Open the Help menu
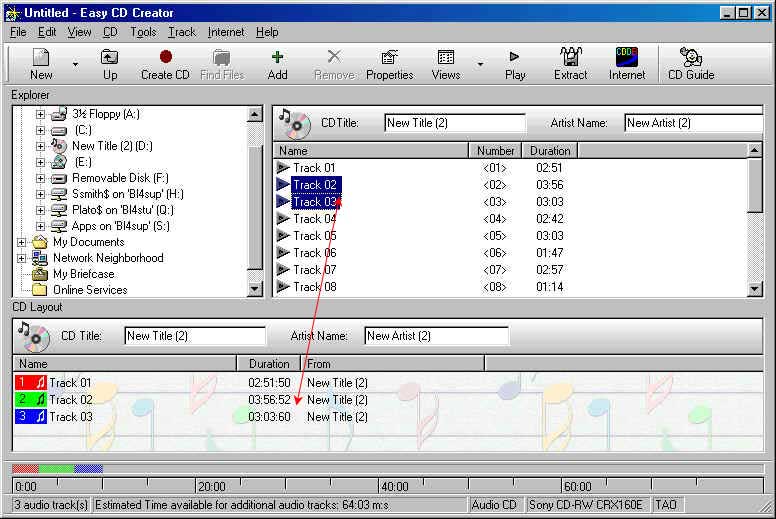Screen dimensions: 776x519 pyautogui.click(x=267, y=32)
